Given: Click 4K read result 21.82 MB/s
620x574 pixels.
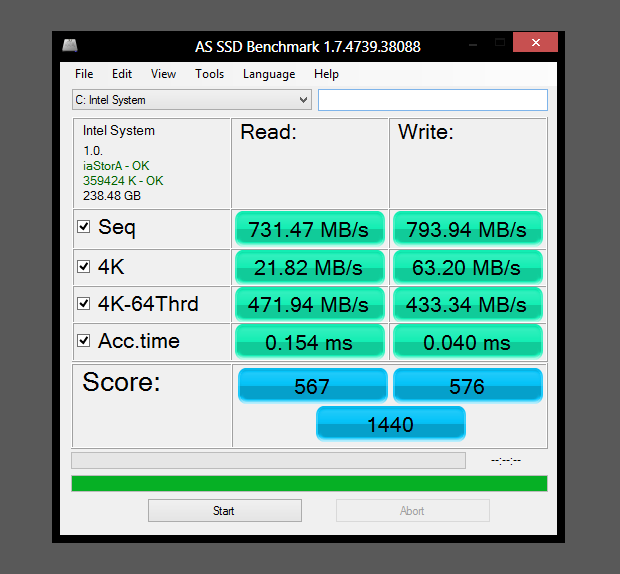Looking at the screenshot, I should click(x=310, y=267).
